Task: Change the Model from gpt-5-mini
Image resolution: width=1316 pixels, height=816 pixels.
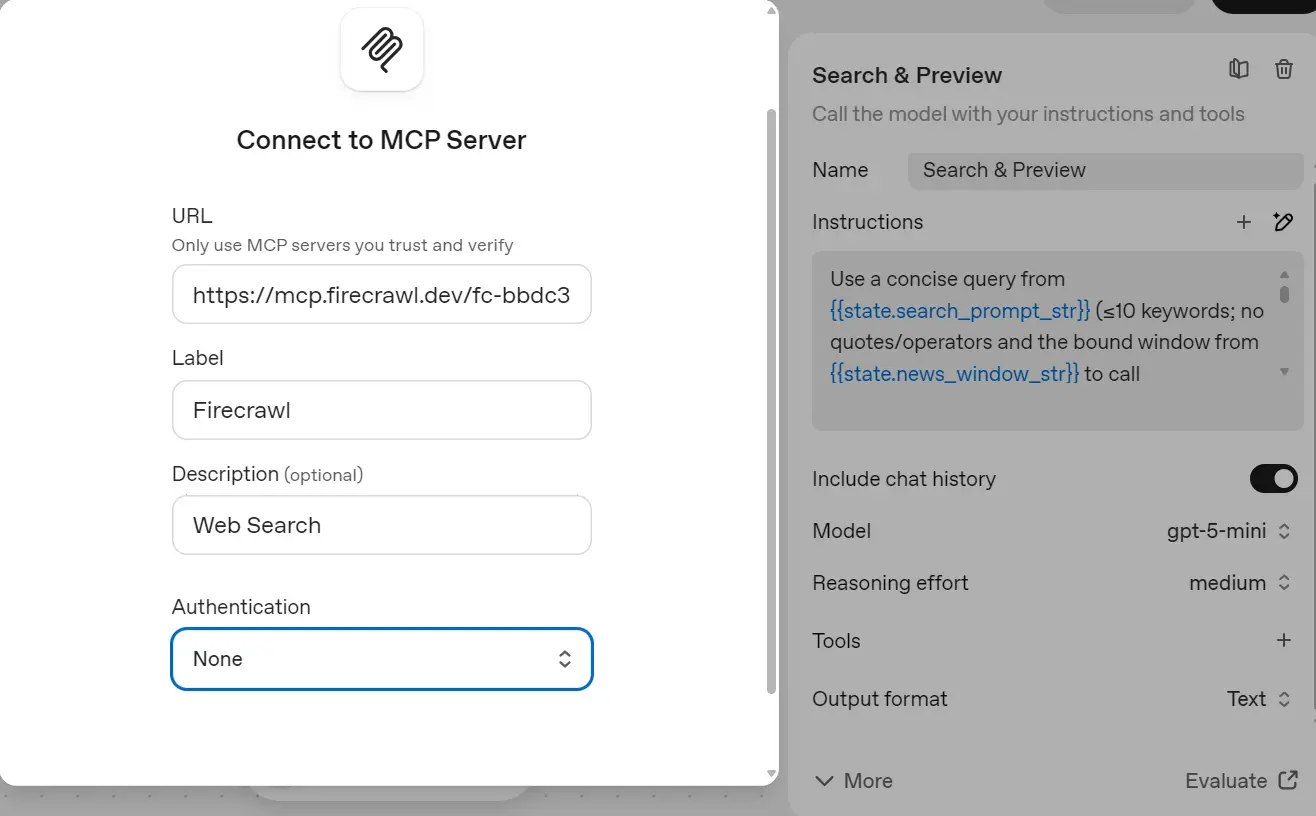Action: [x=1229, y=531]
